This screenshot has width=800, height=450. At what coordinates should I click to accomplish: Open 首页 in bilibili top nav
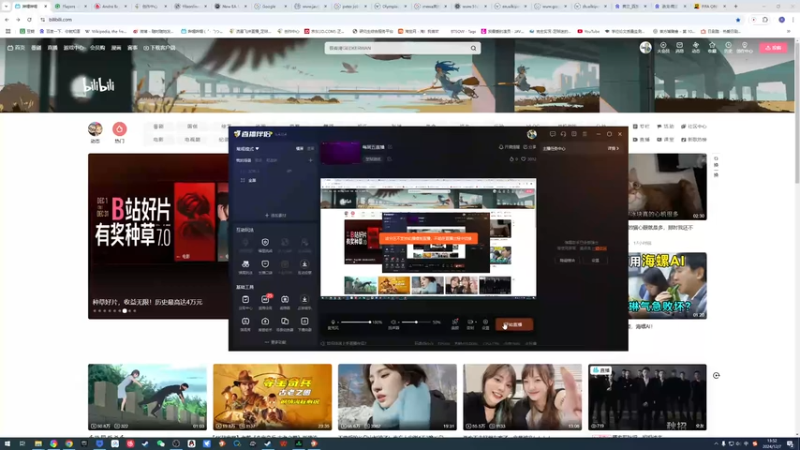(16, 48)
